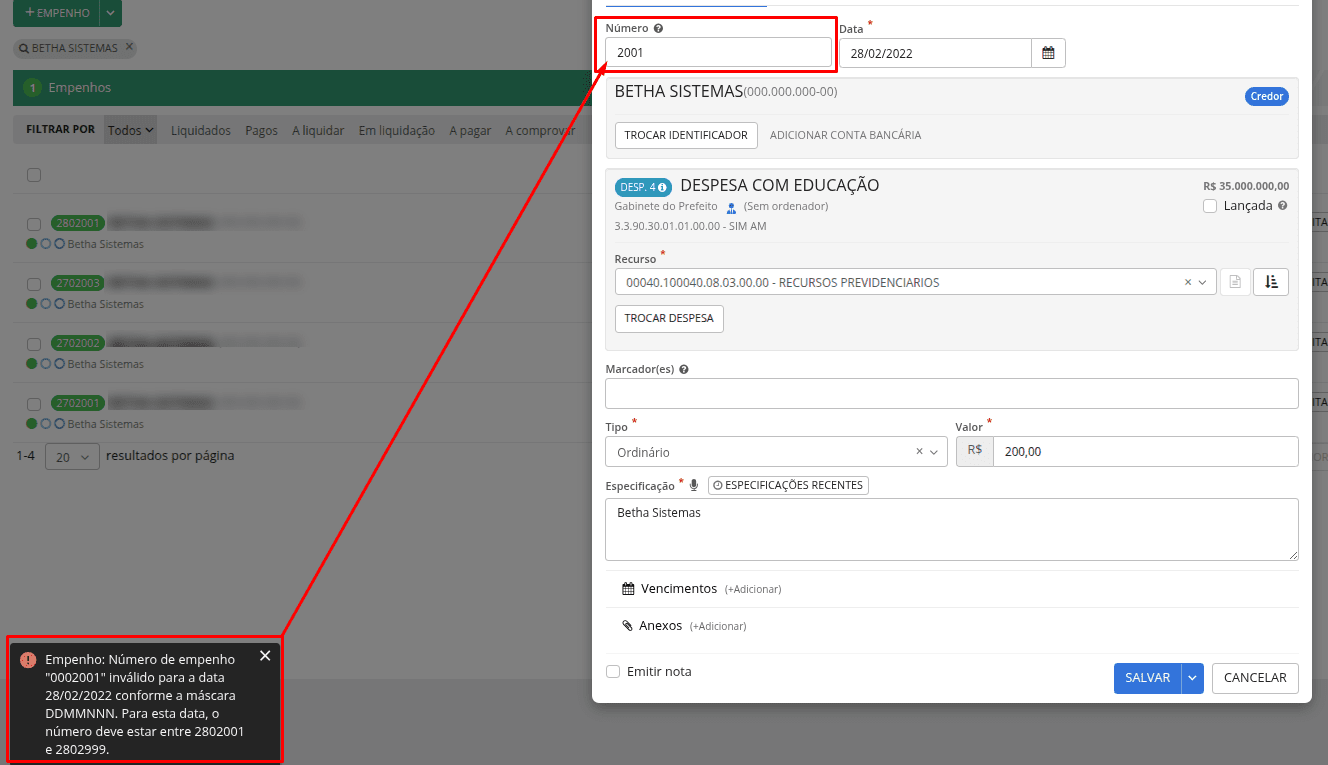Click the document icon beside Recurso field
1328x765 pixels.
point(1235,282)
